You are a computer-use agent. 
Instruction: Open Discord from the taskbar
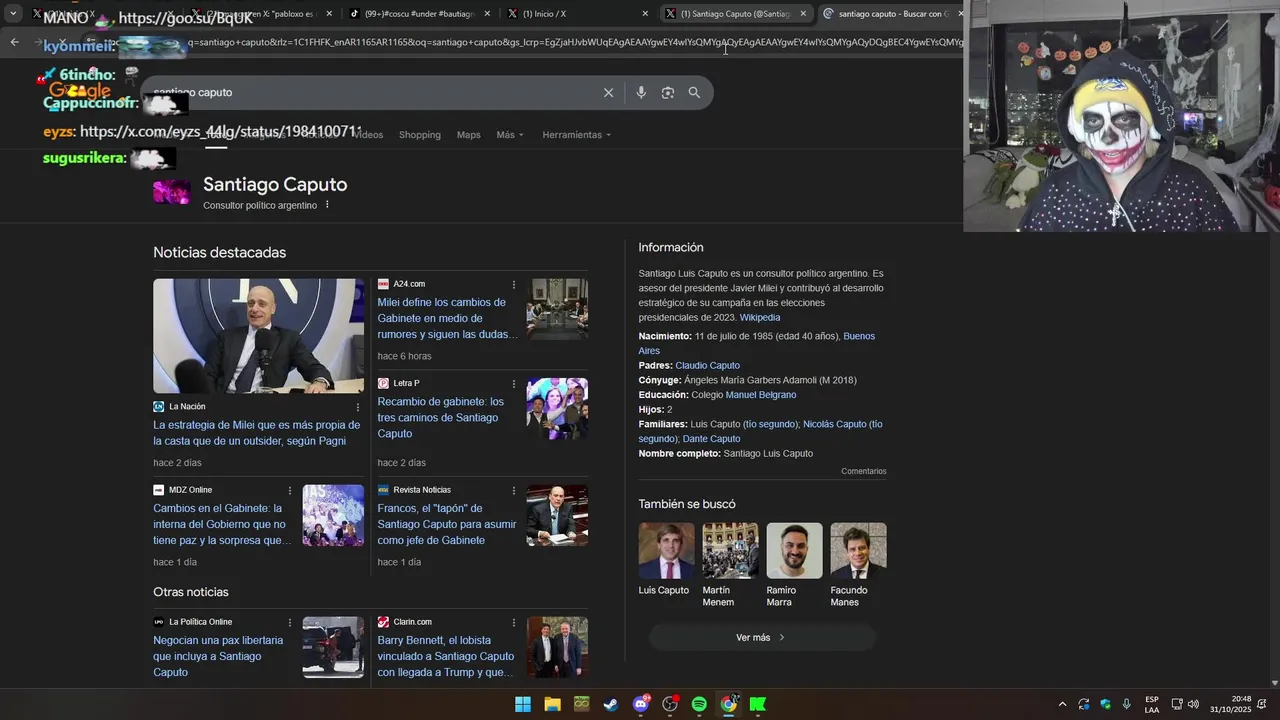point(641,704)
